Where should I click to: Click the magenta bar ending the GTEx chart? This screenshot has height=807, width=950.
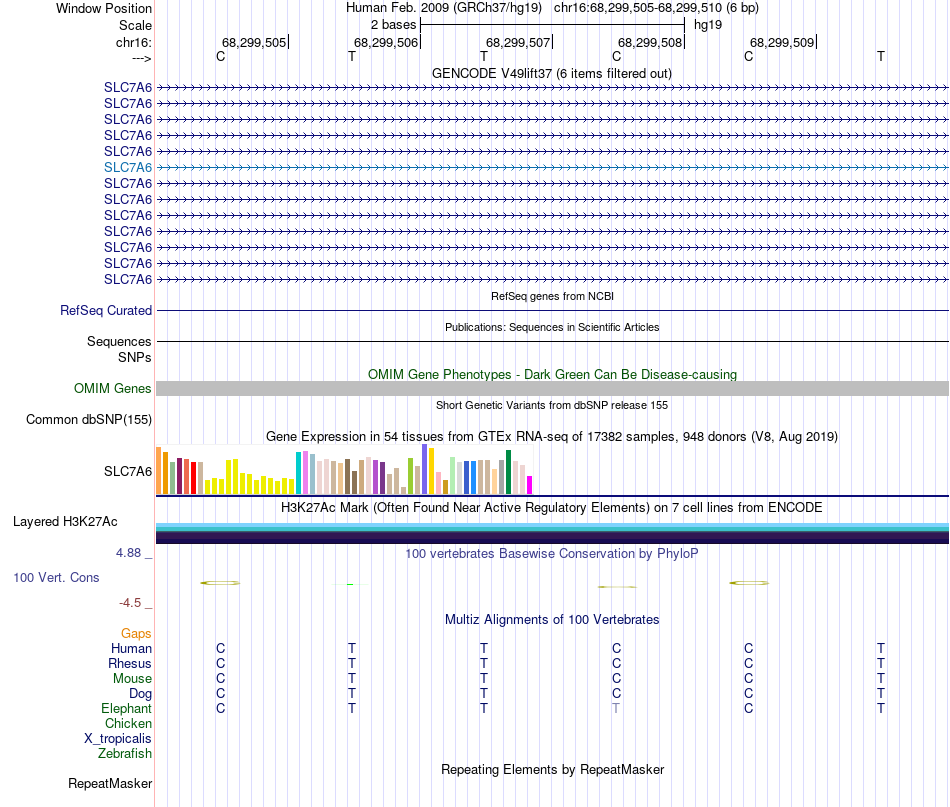click(x=530, y=485)
